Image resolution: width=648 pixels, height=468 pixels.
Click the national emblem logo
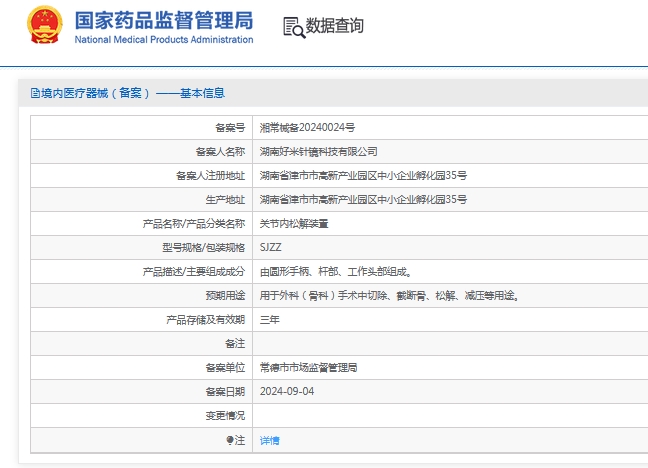pyautogui.click(x=45, y=24)
